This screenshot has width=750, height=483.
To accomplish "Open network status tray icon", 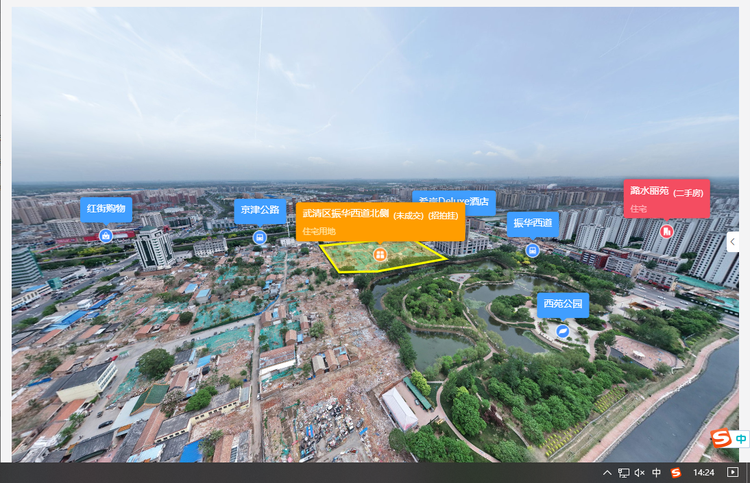I will pos(623,472).
